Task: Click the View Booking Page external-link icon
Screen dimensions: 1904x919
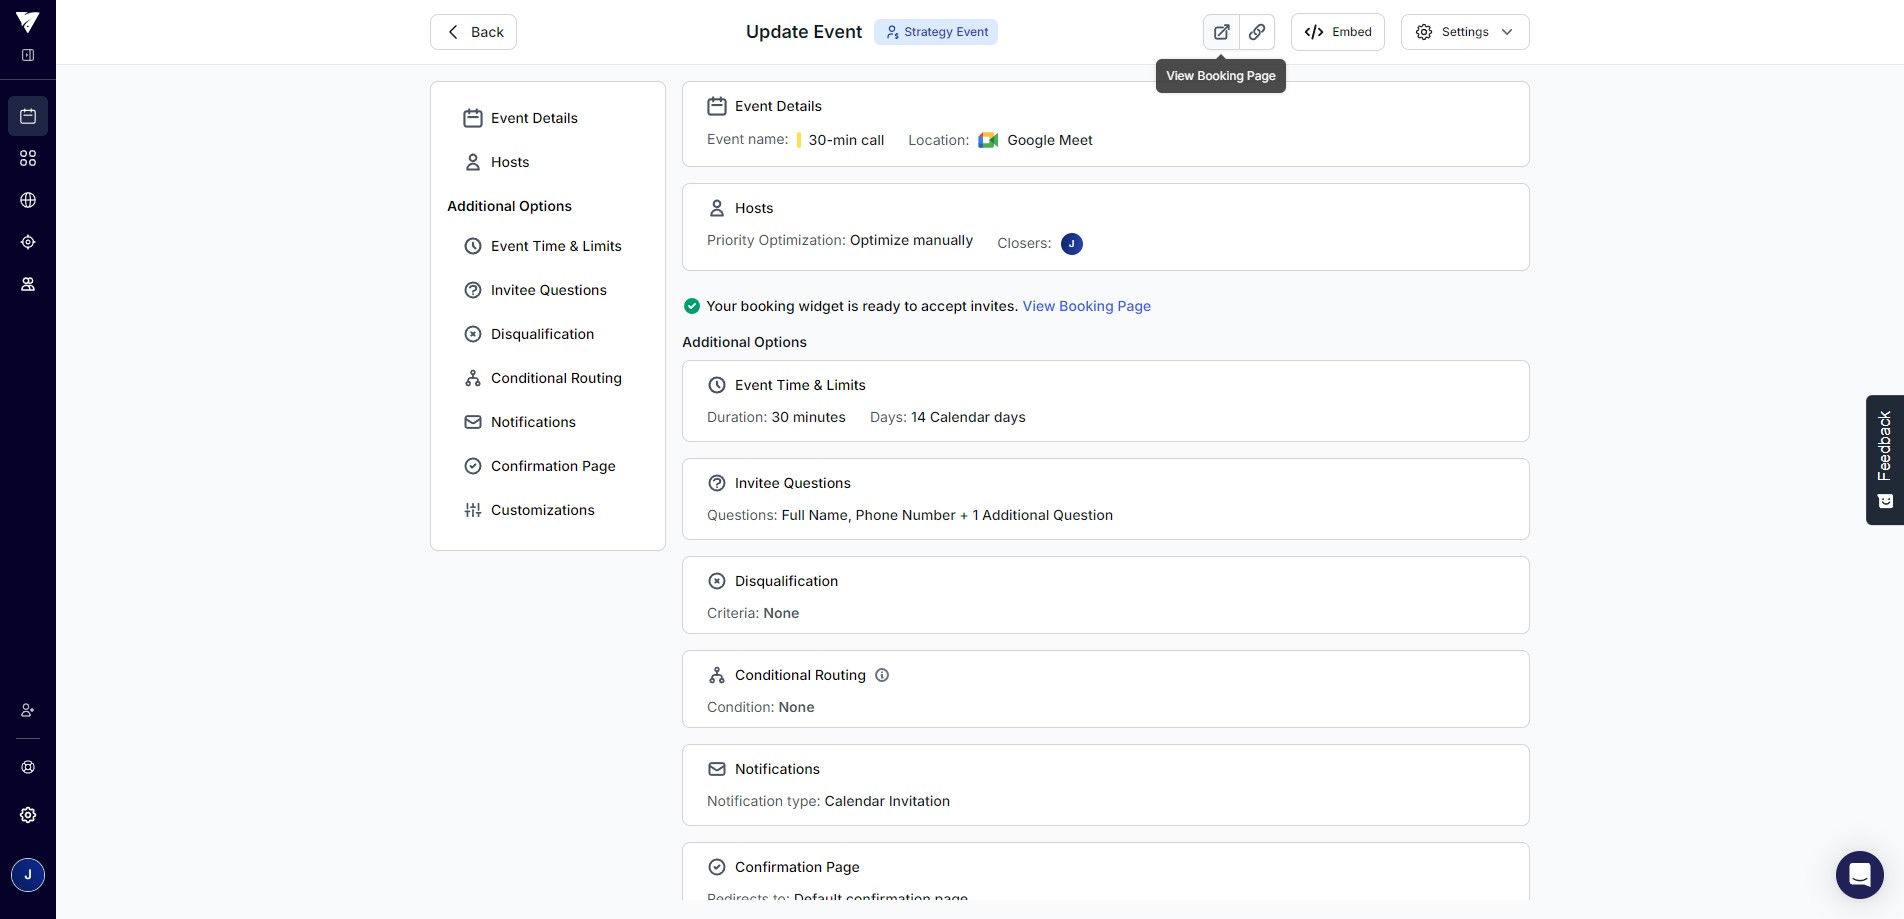Action: pos(1221,32)
